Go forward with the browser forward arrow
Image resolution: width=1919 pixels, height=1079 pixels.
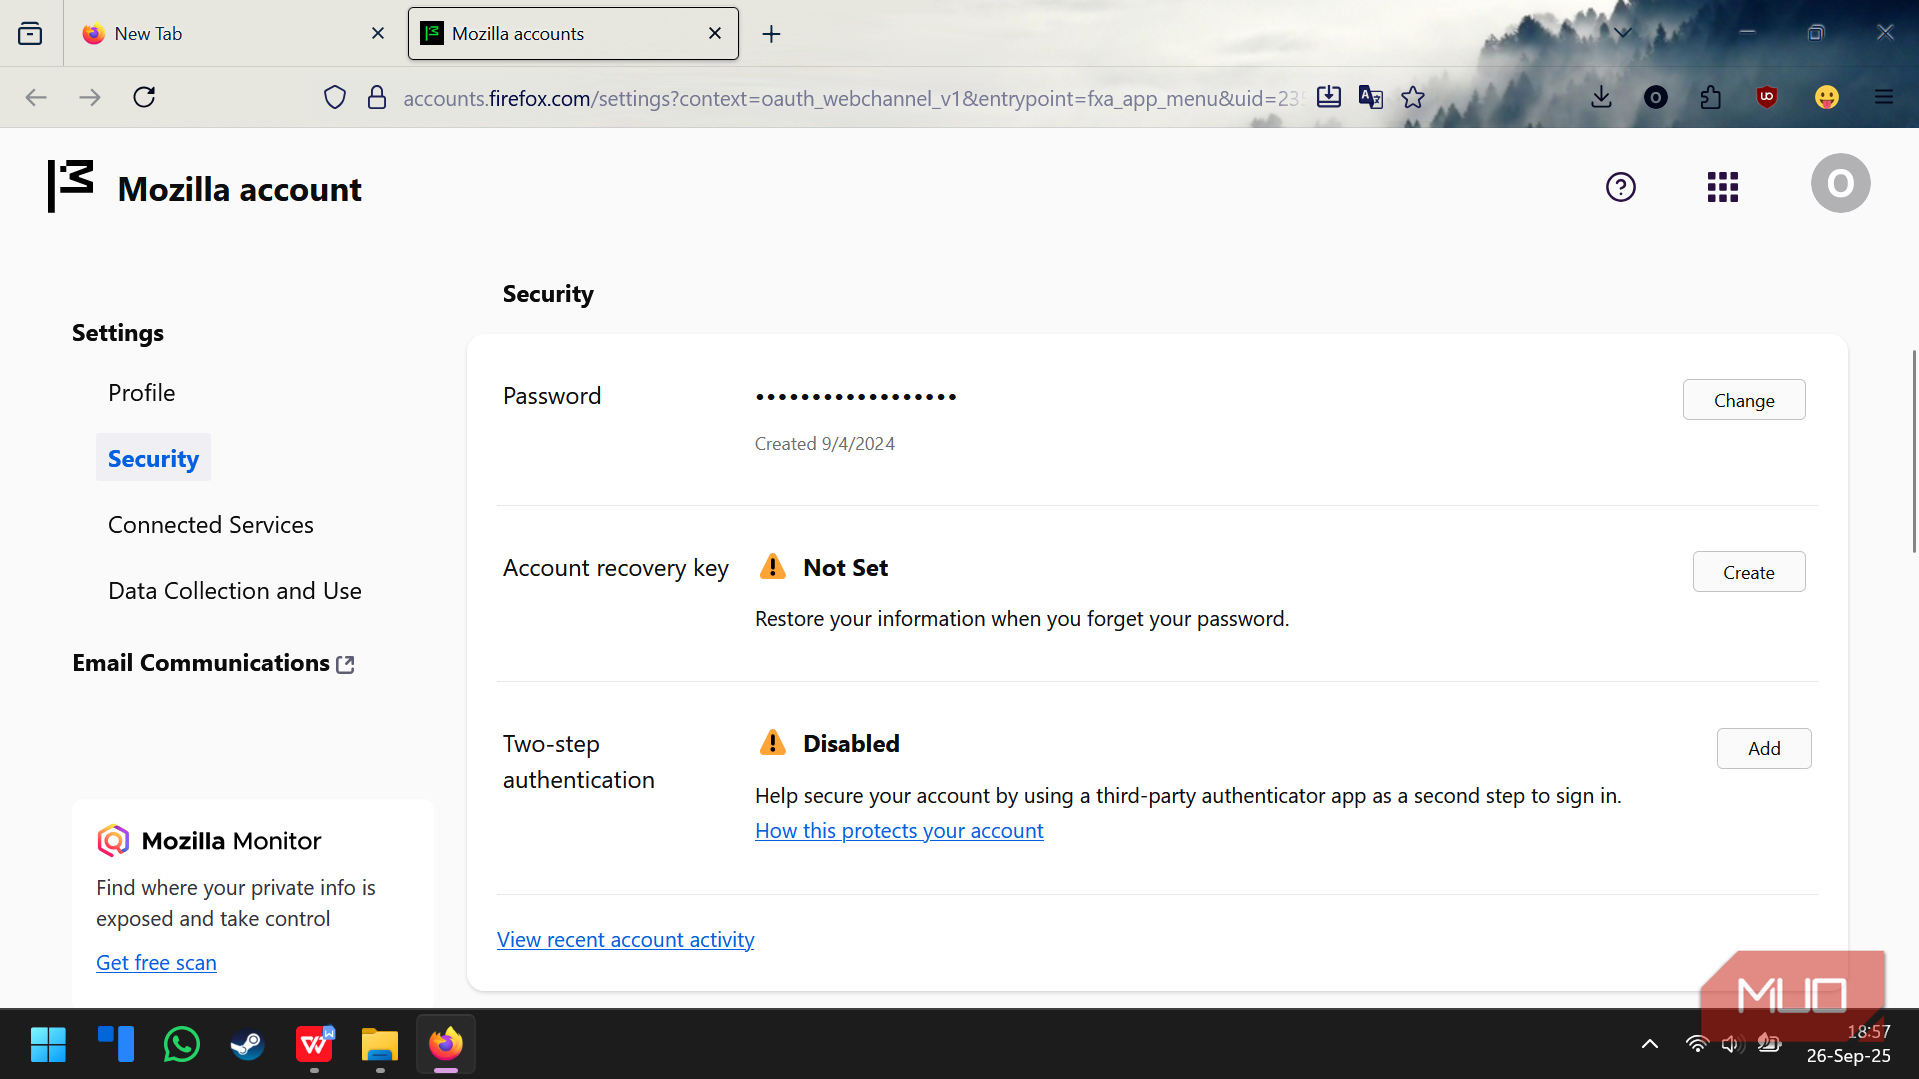90,97
